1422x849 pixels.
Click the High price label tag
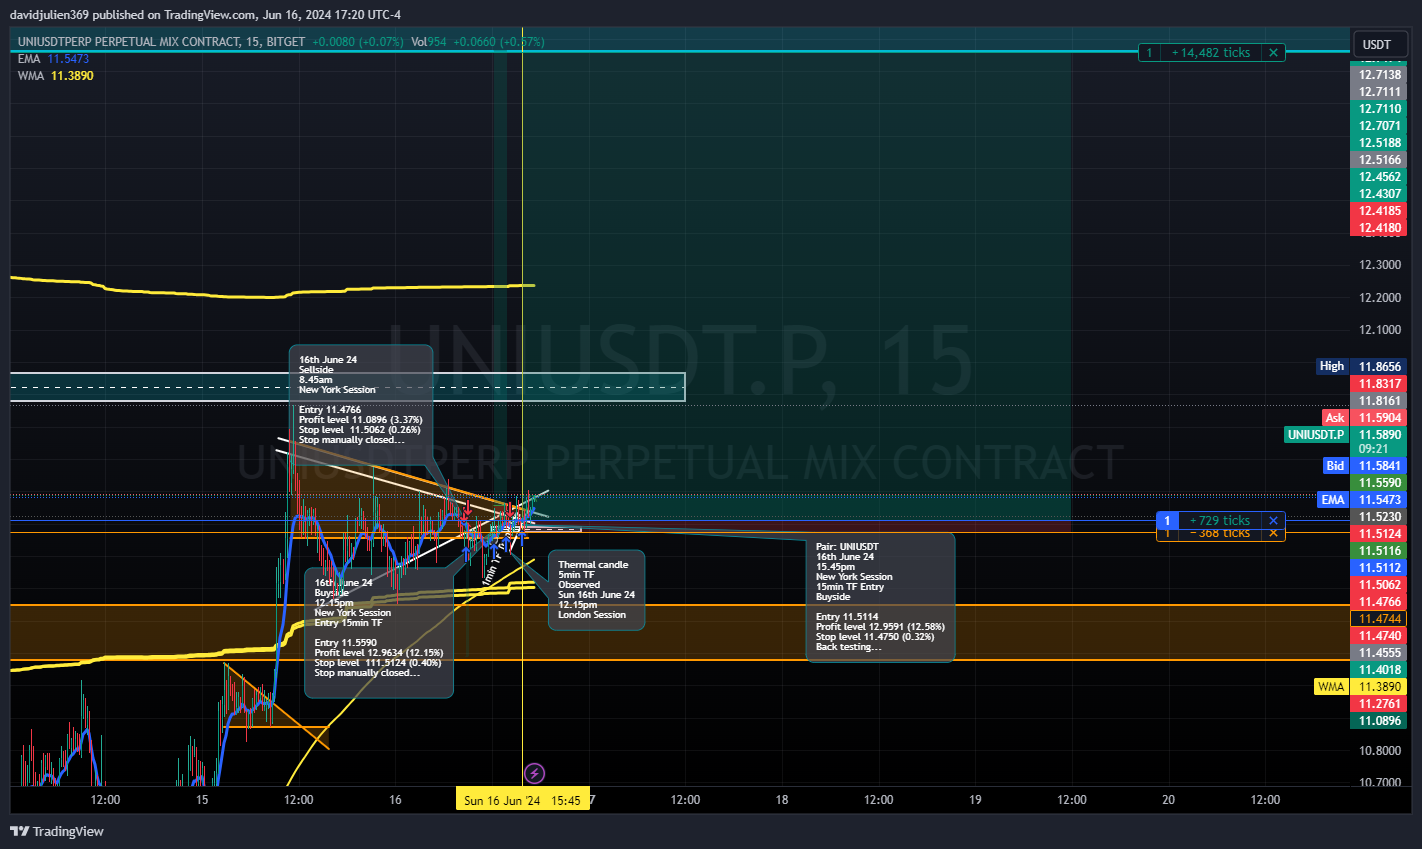click(1332, 366)
